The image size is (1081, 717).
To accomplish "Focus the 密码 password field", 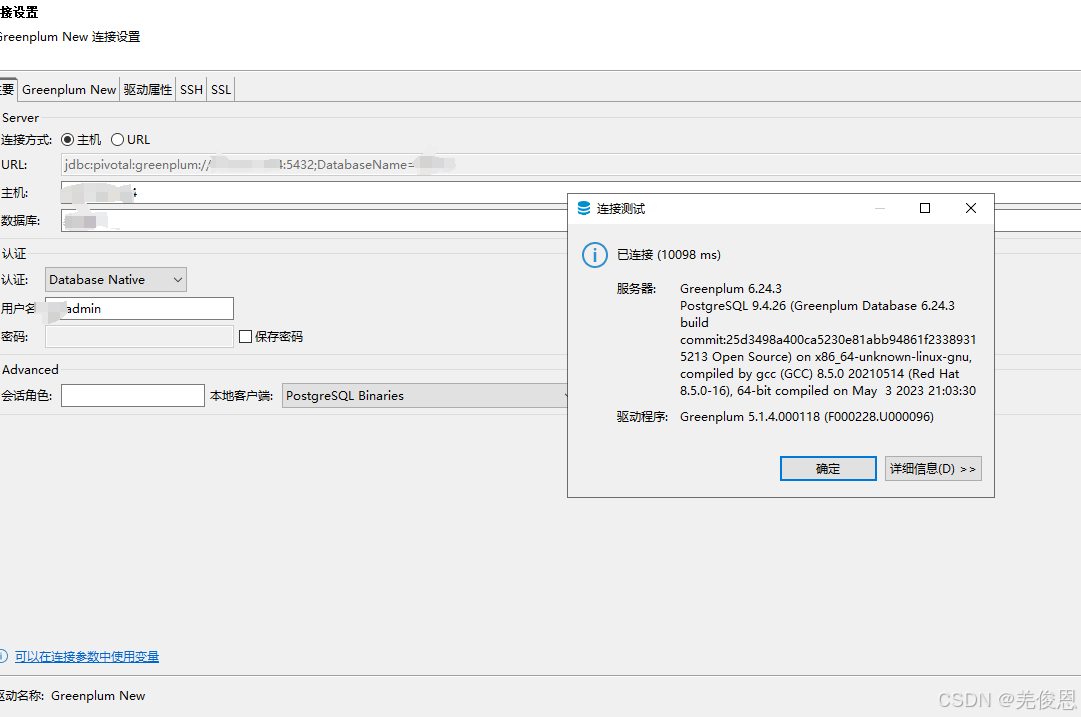I will [139, 336].
